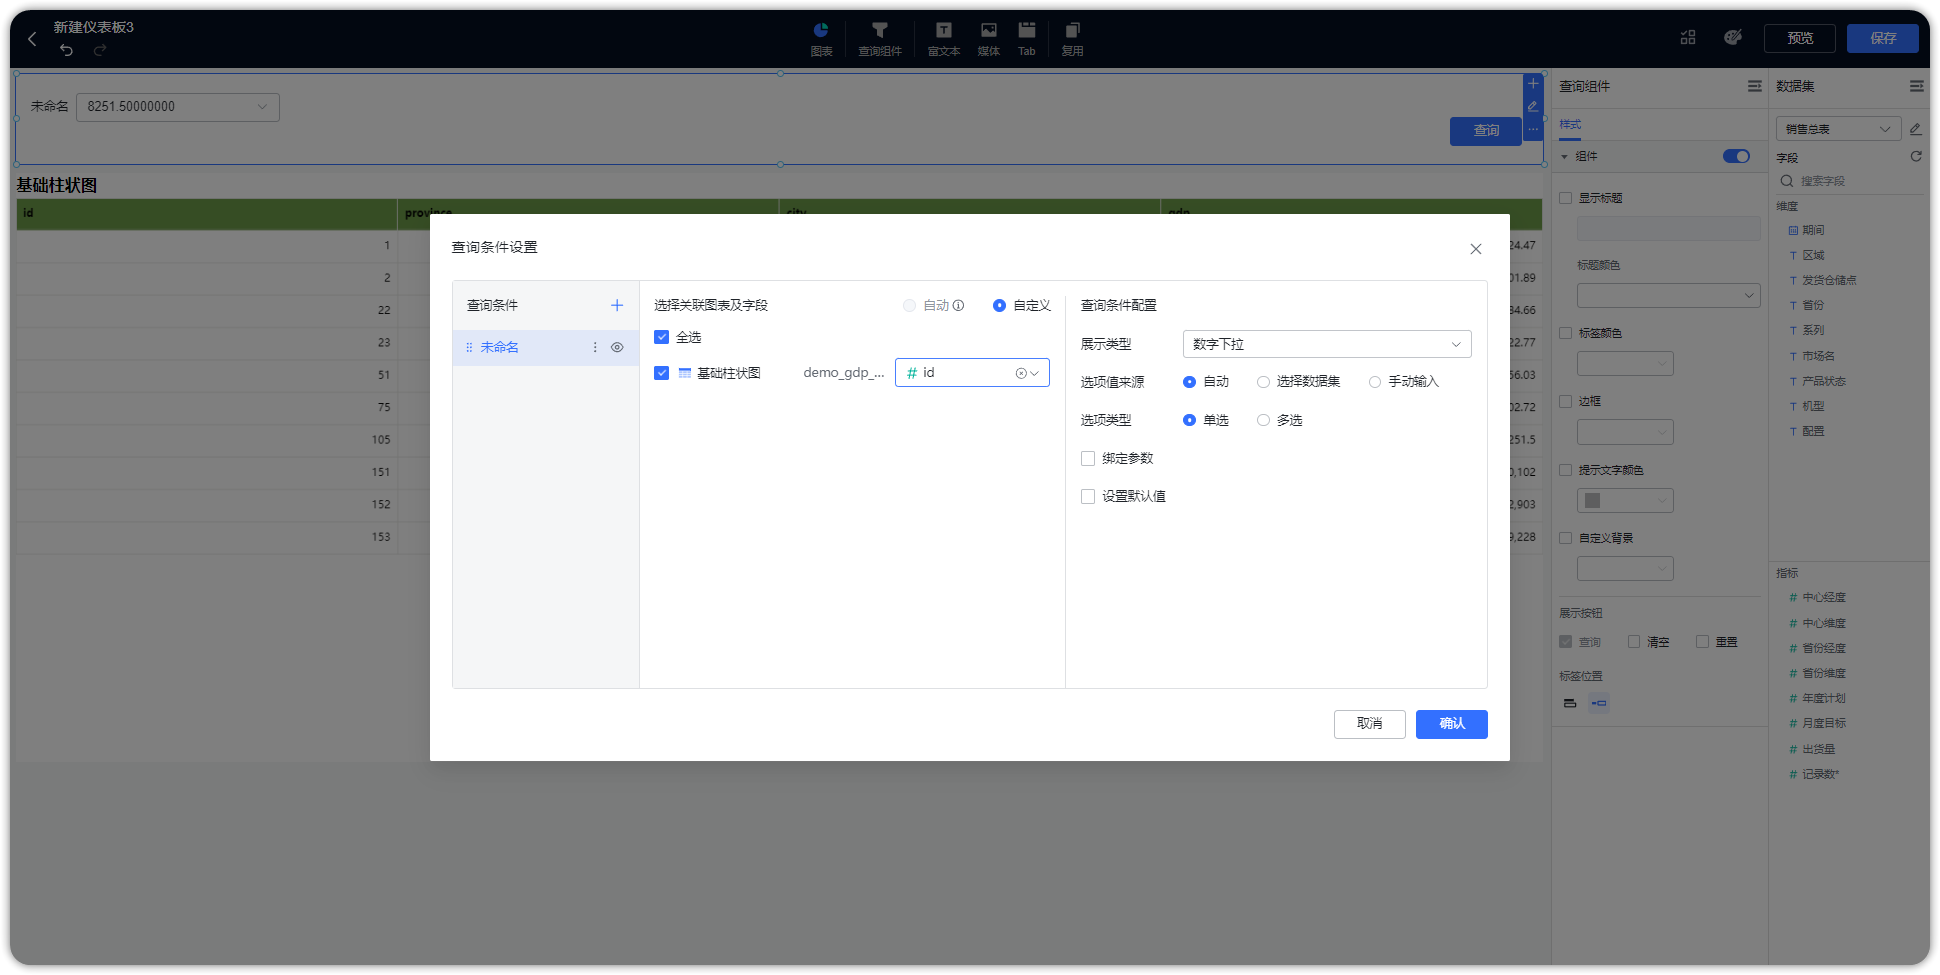This screenshot has width=1940, height=975.
Task: Close the 查询条件设置 dialog
Action: (1476, 249)
